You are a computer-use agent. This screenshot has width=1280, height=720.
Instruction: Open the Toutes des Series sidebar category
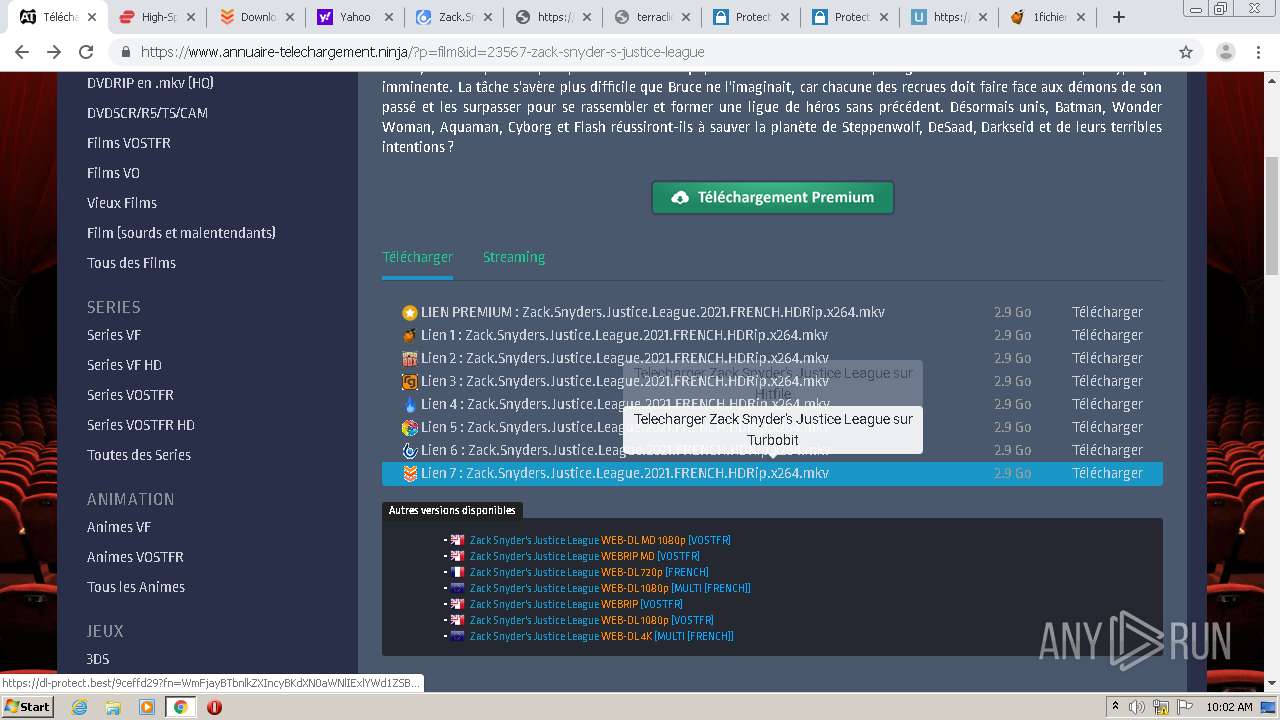(139, 455)
